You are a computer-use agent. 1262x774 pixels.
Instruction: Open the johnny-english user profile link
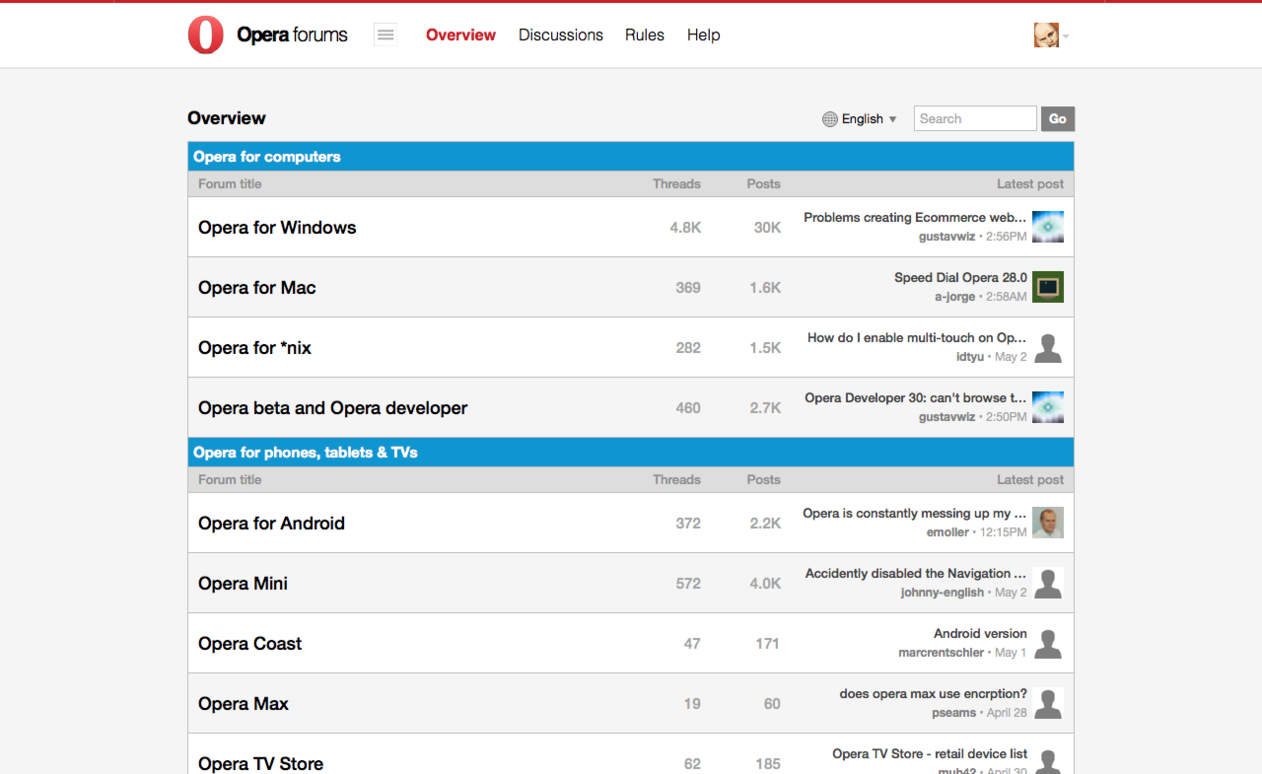coord(942,593)
